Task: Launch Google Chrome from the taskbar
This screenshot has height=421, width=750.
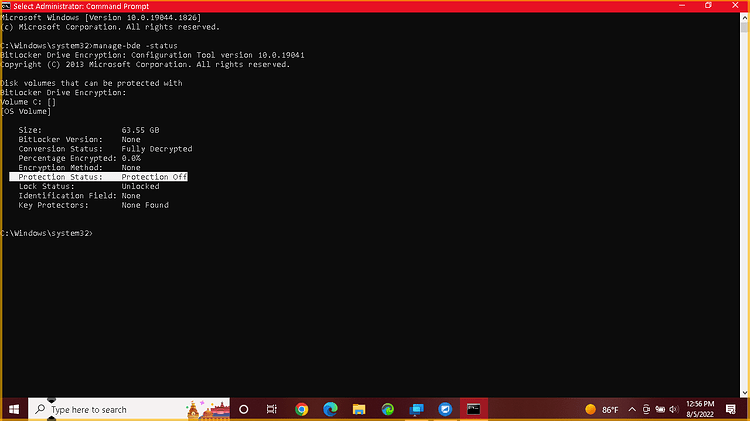Action: (x=301, y=410)
